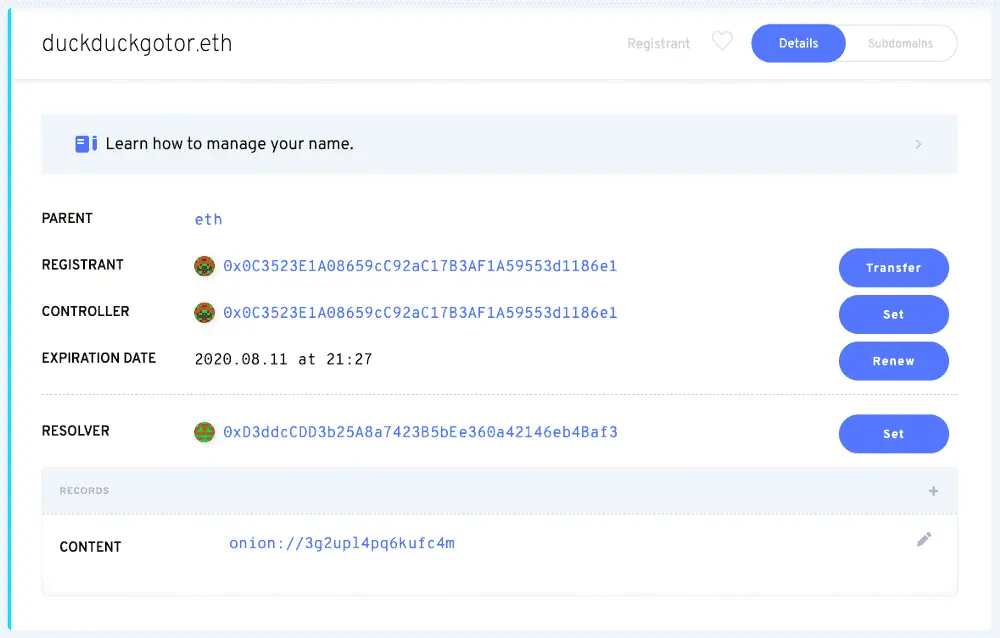
Task: Click Set button in the Resolver row
Action: (x=893, y=434)
